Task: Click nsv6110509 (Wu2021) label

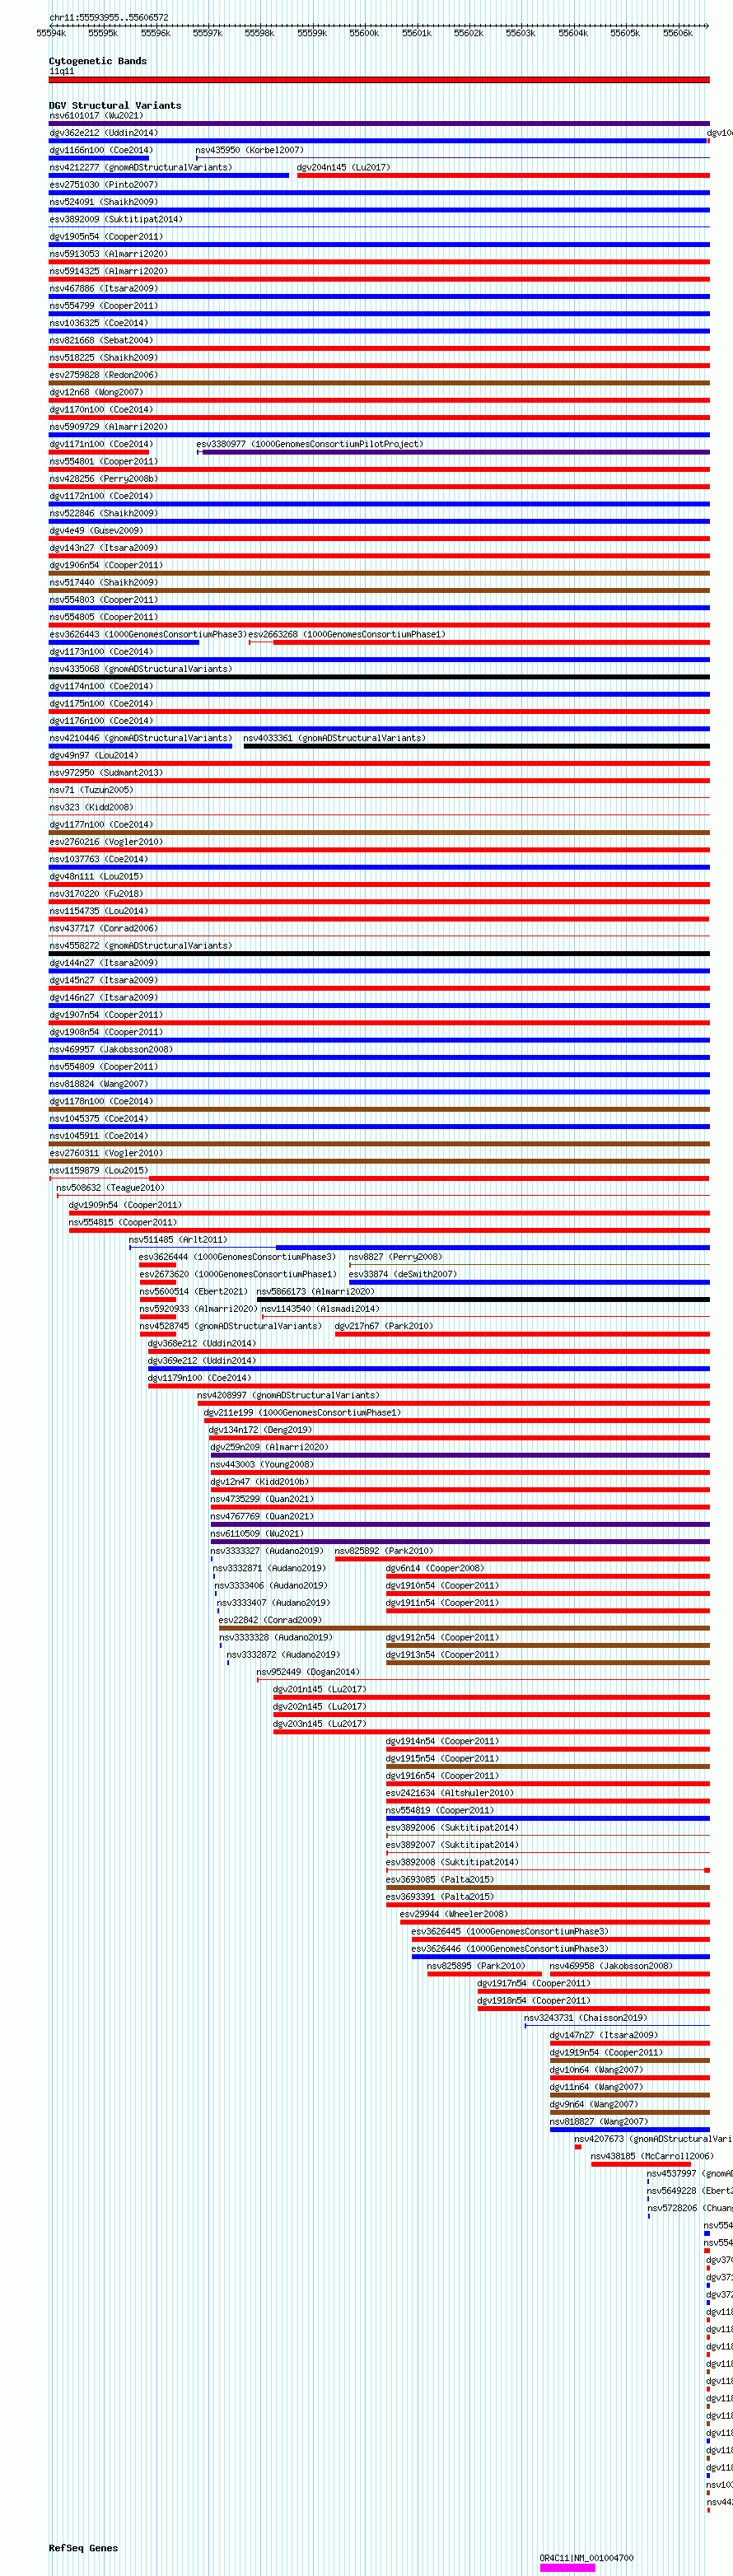Action: 257,1534
